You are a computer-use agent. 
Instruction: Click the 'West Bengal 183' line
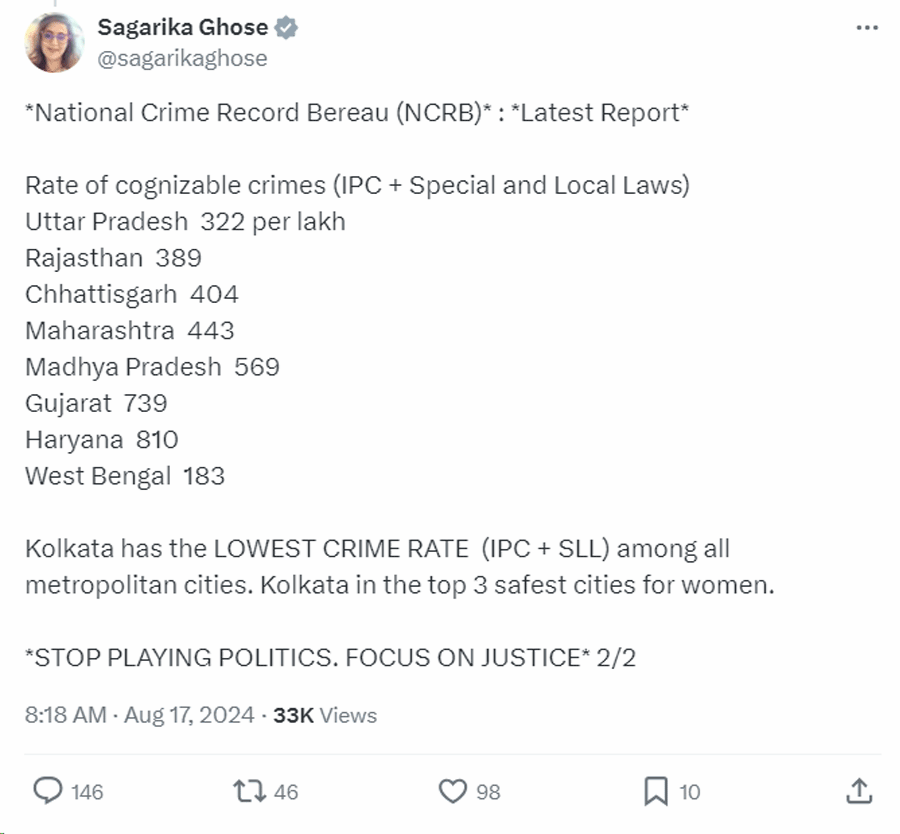coord(125,476)
